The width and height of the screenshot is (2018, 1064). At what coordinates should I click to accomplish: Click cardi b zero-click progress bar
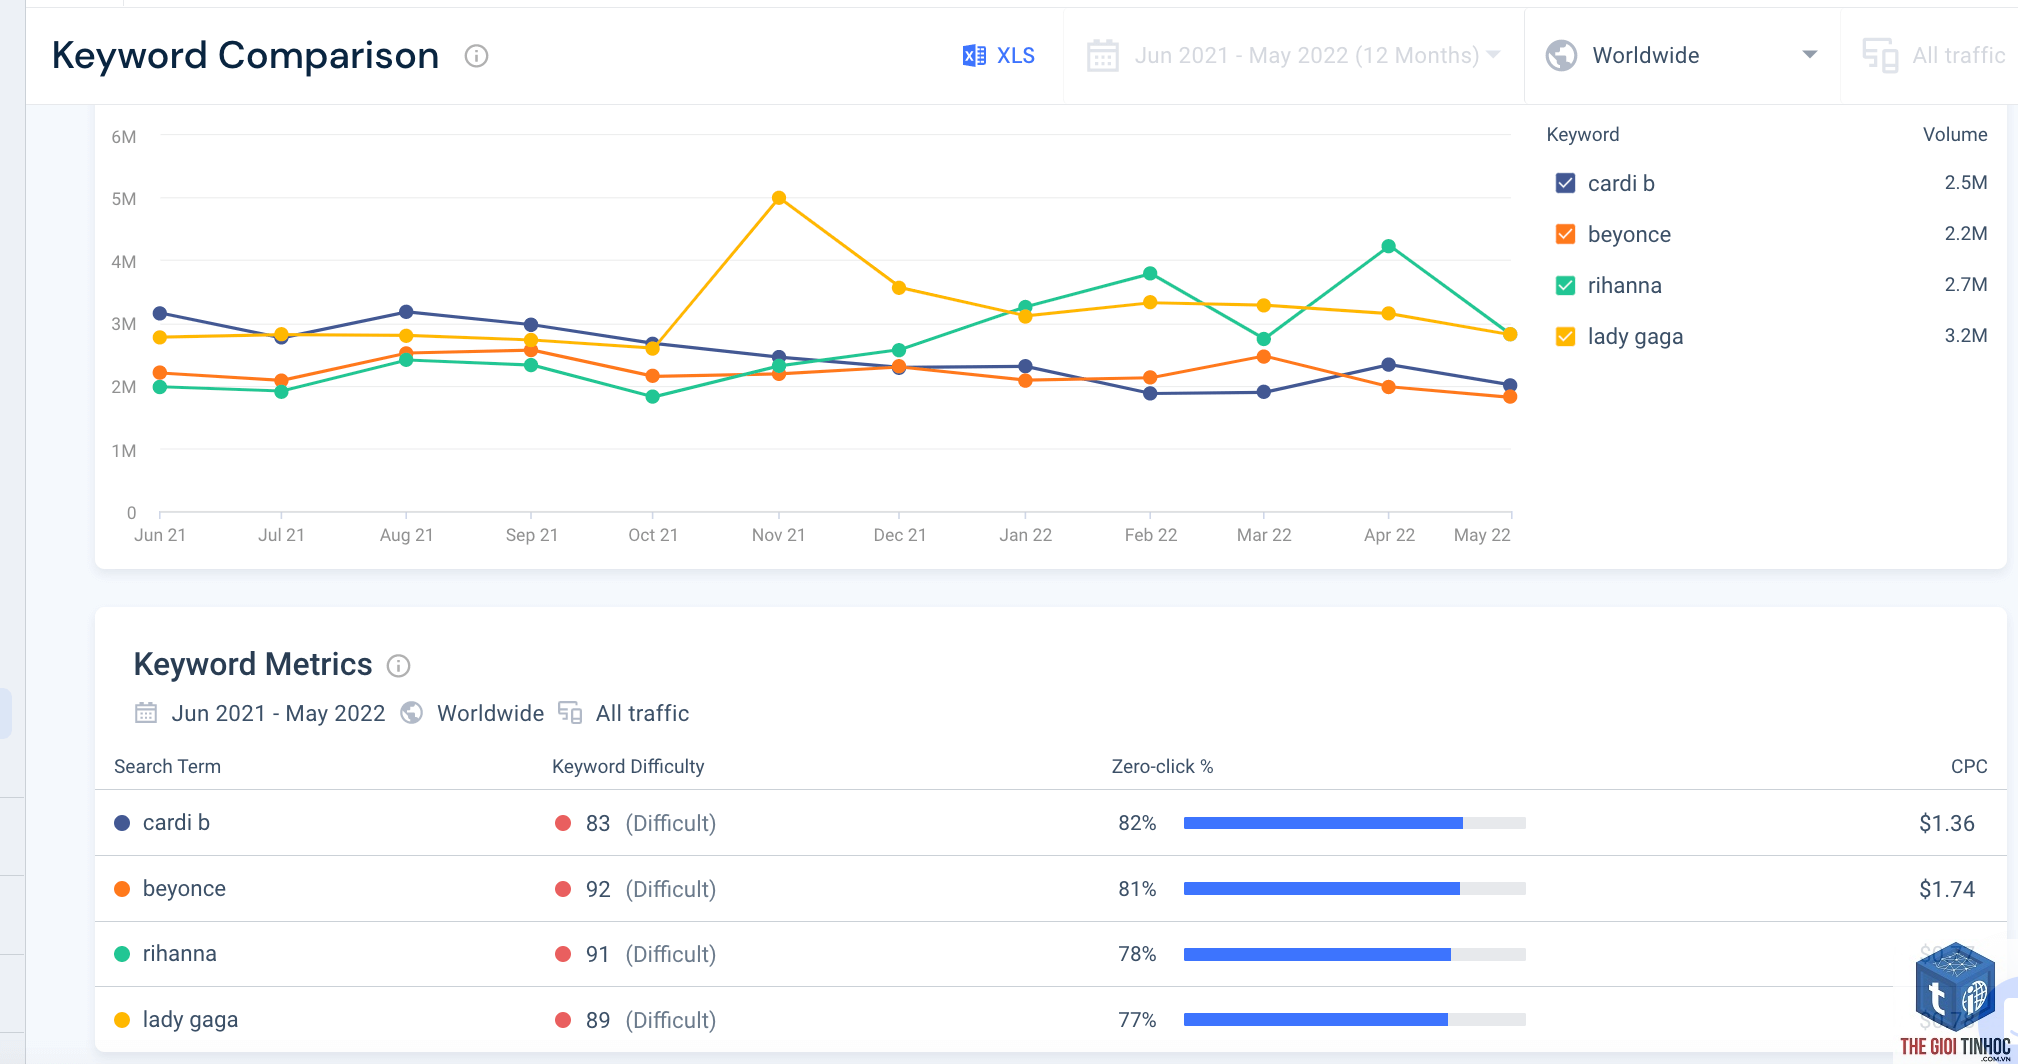click(1354, 823)
